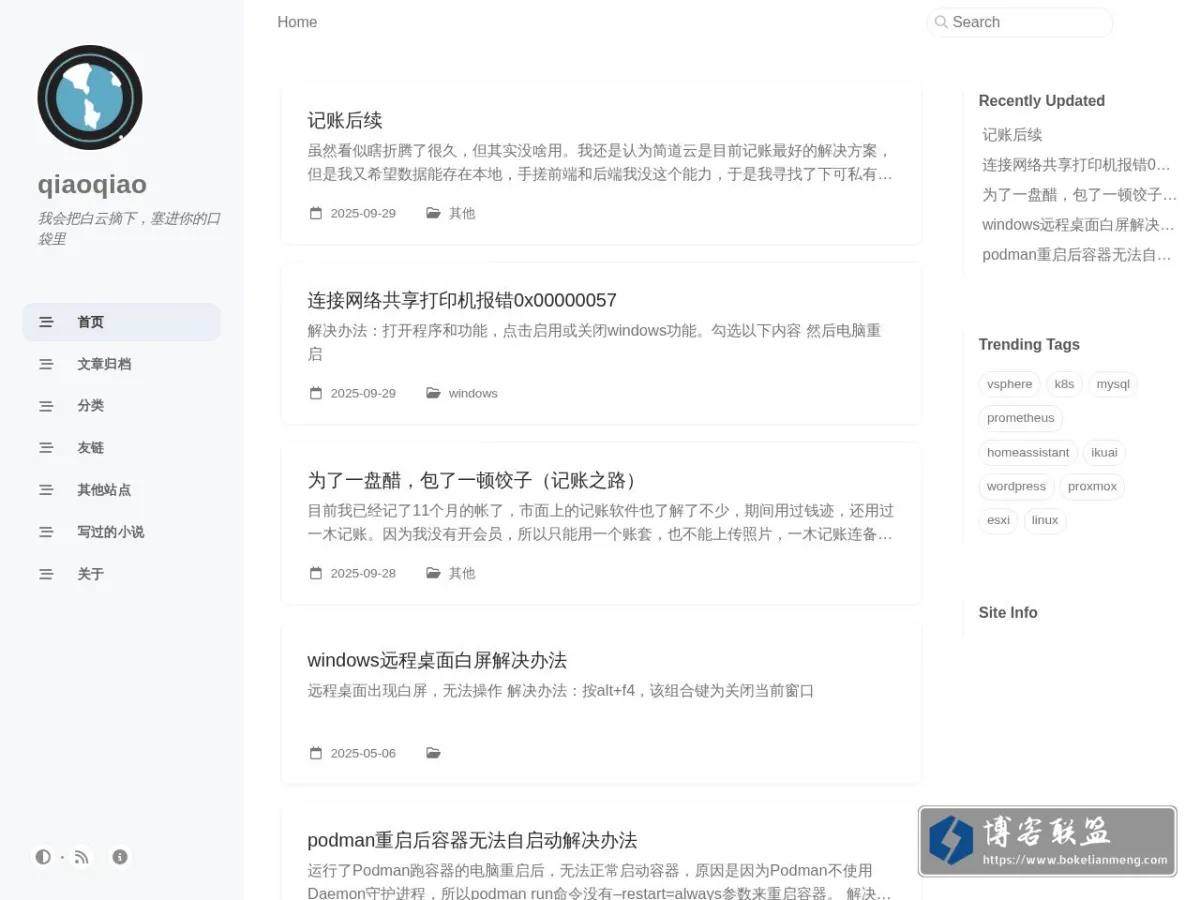Select the esxi tag
Image resolution: width=1200 pixels, height=900 pixels.
[x=998, y=520]
